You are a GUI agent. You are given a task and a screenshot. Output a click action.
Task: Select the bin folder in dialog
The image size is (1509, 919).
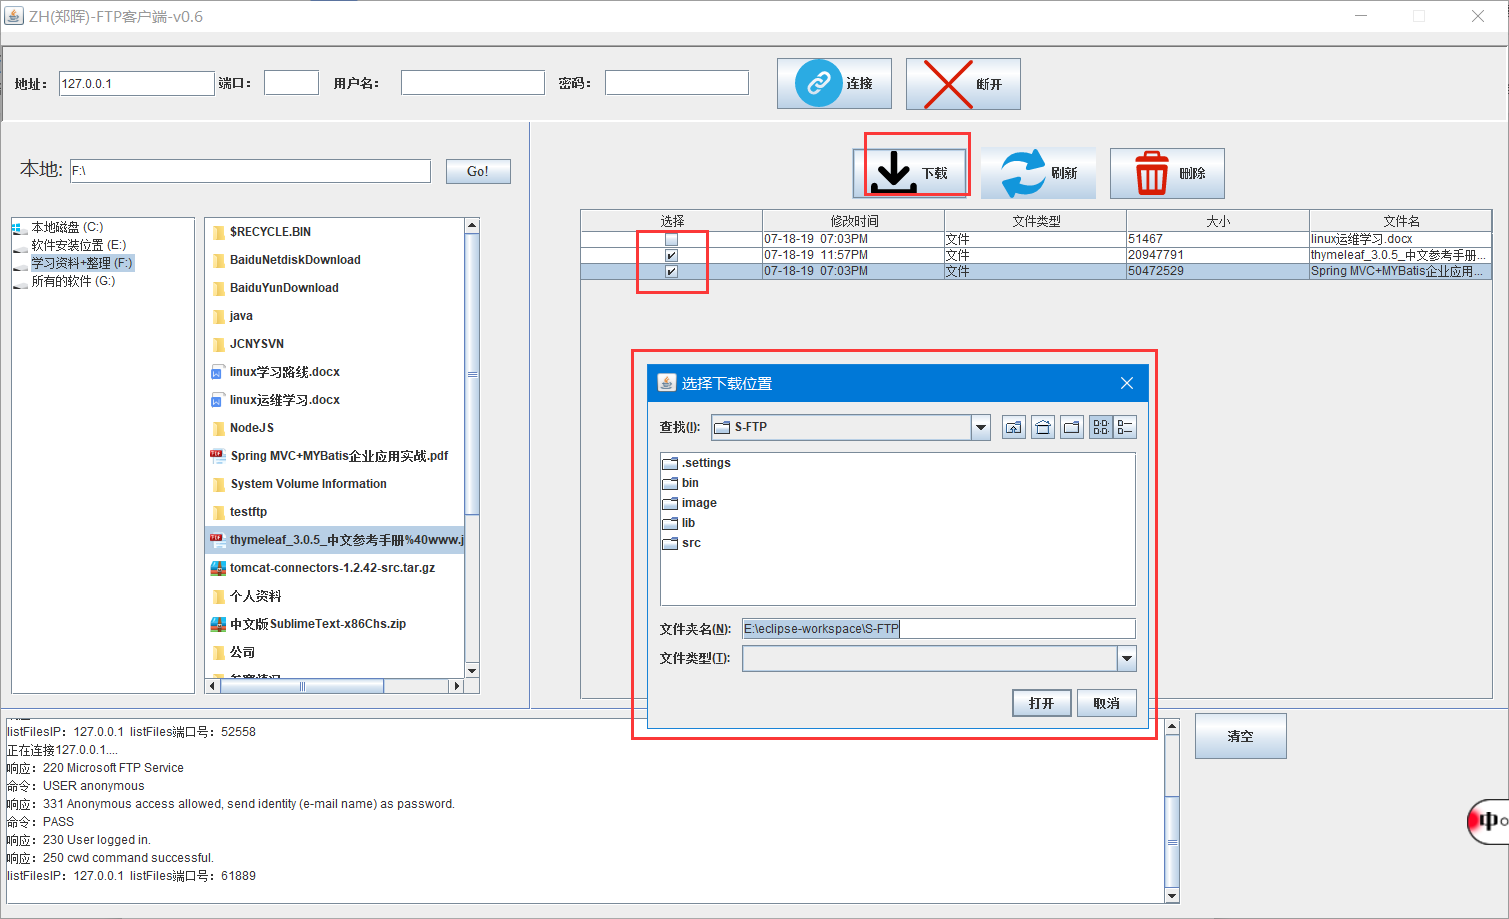[x=681, y=483]
